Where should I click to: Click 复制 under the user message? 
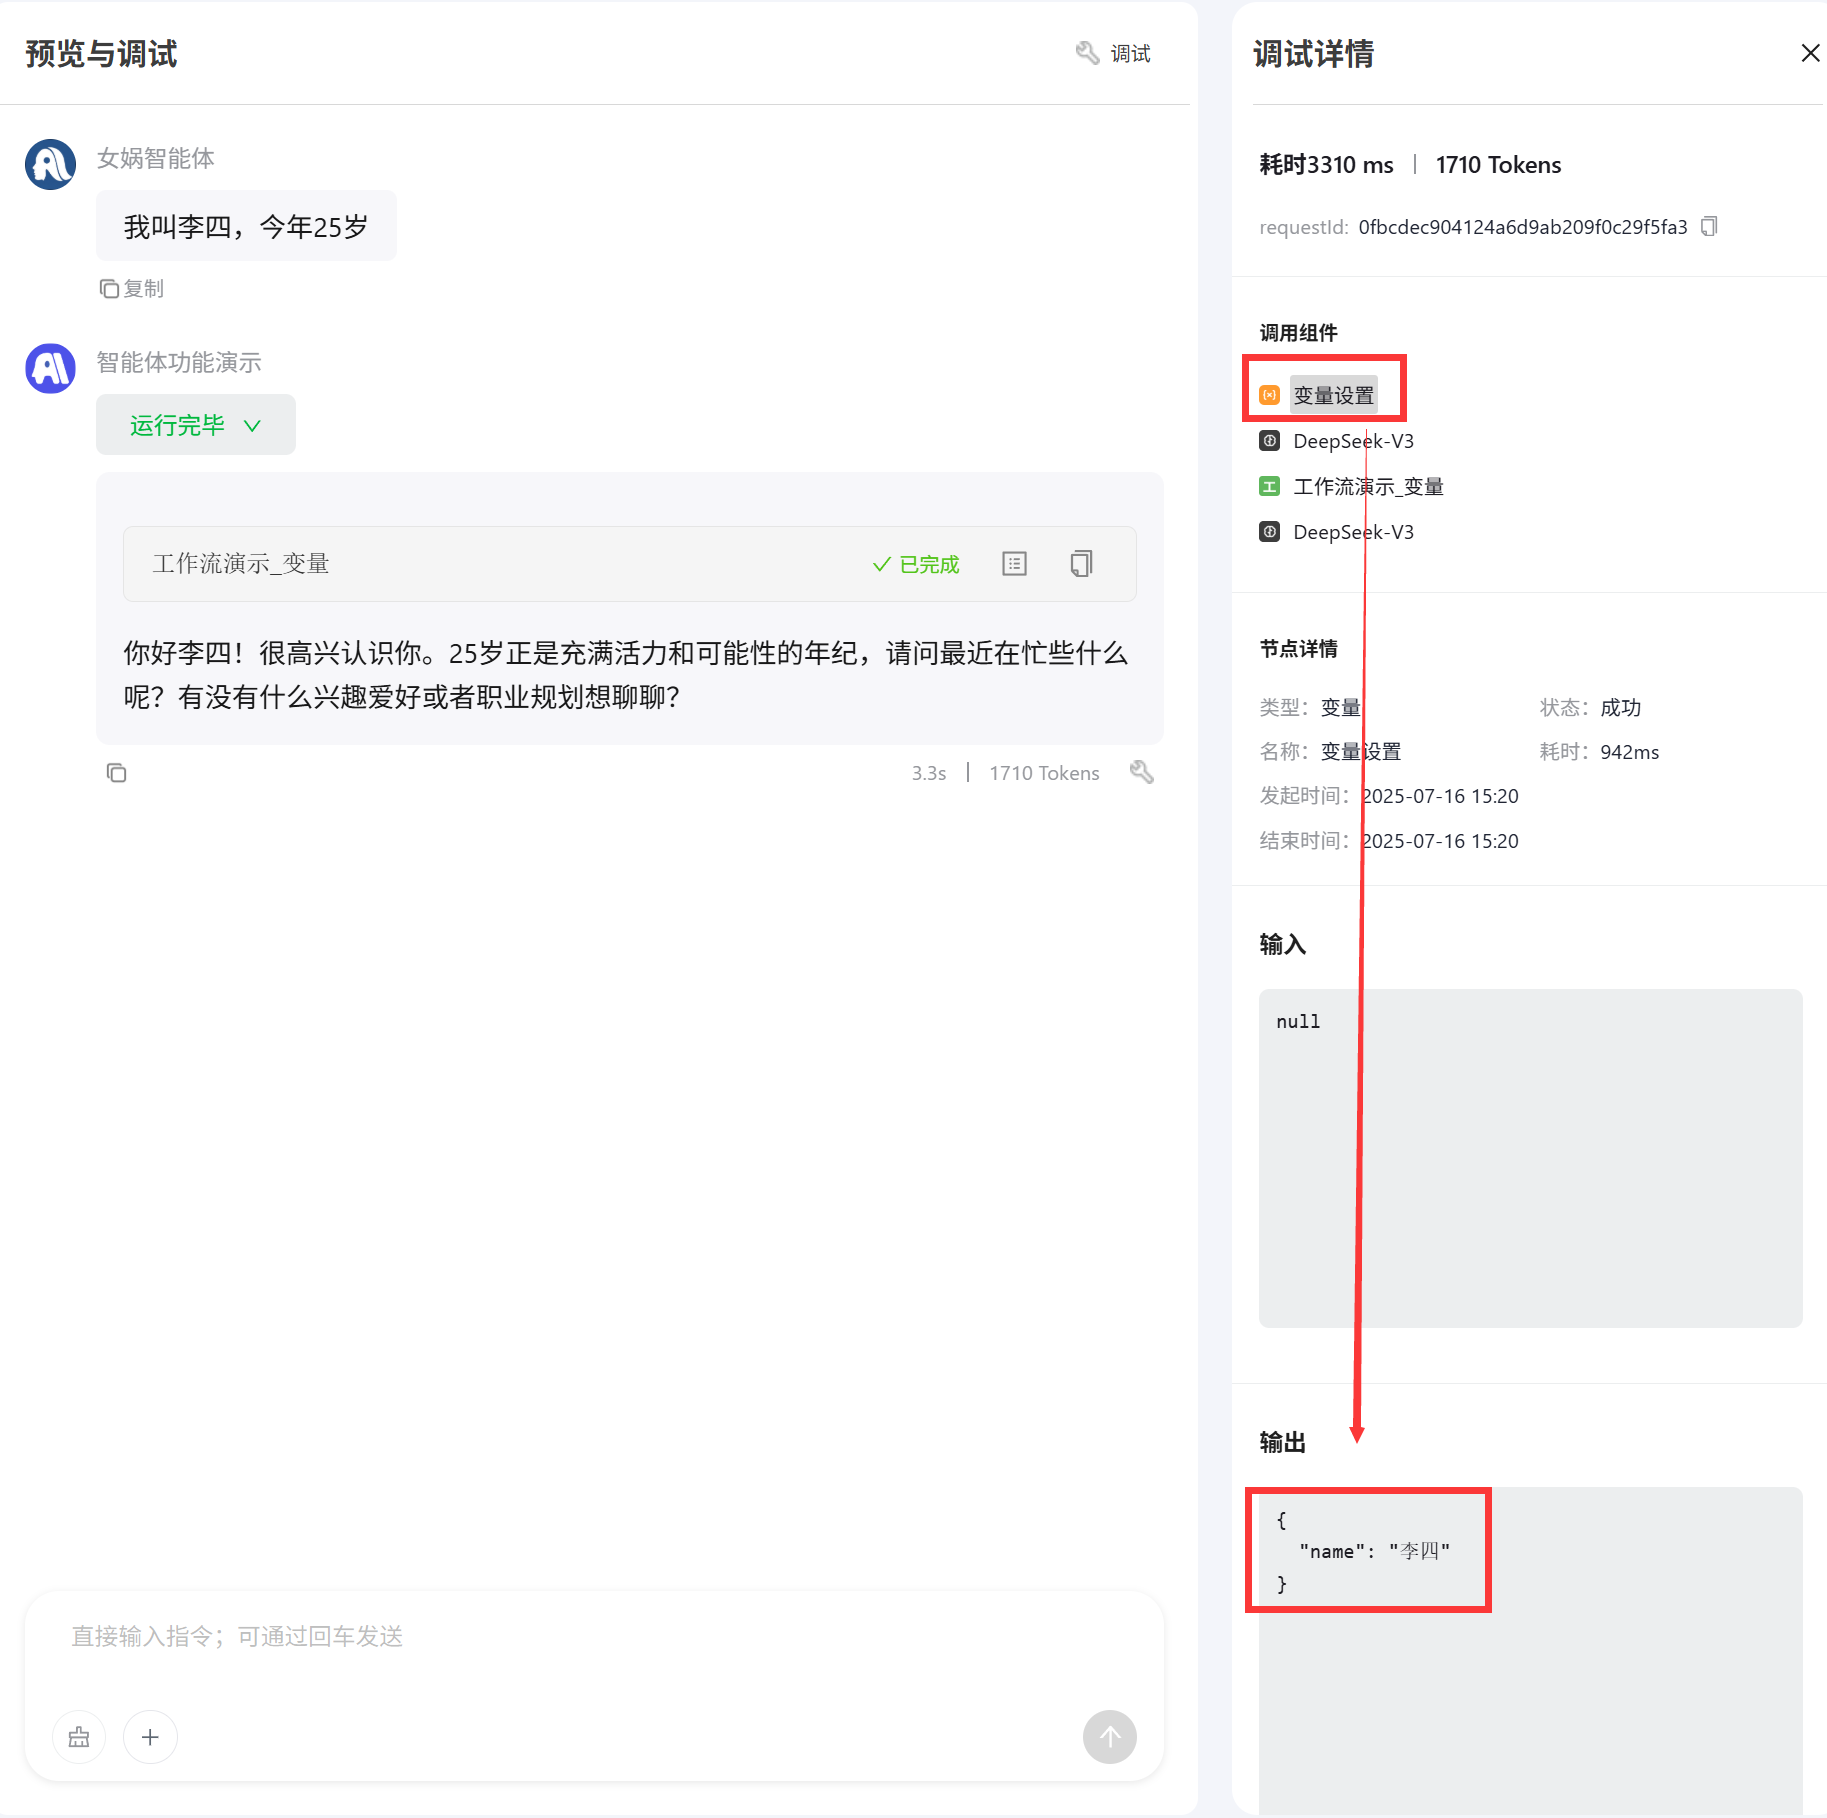point(131,289)
